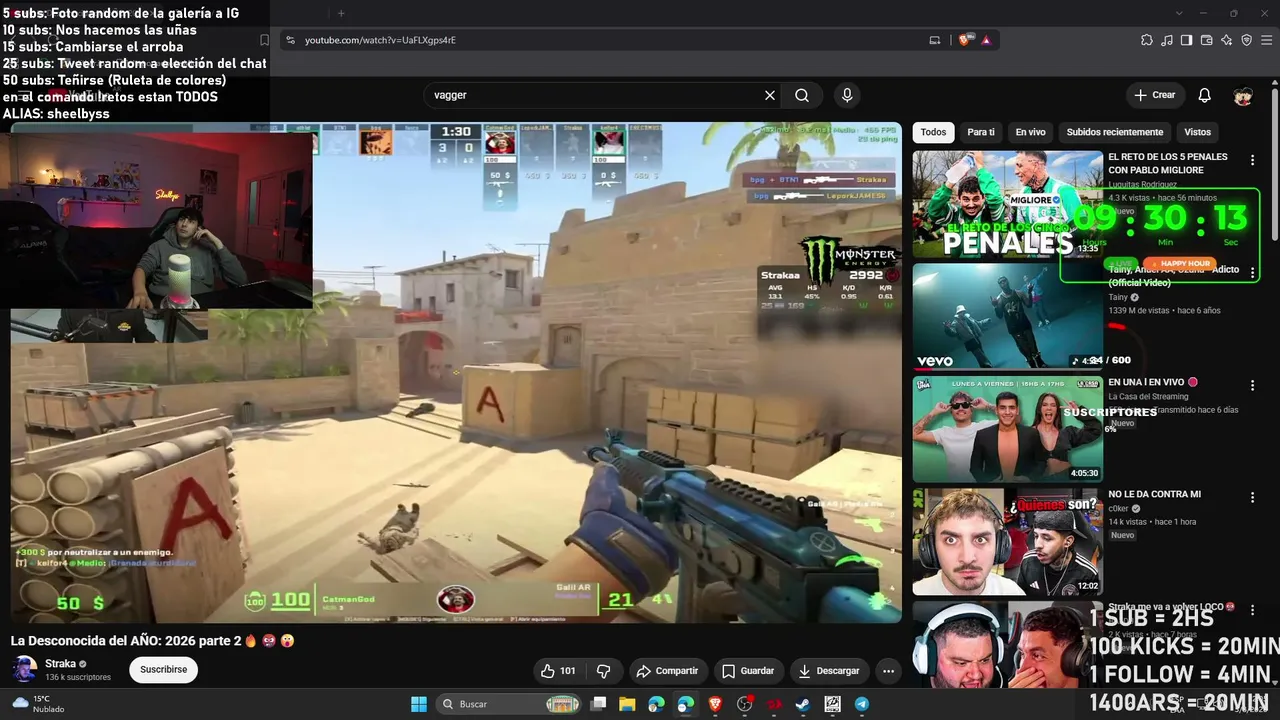The width and height of the screenshot is (1280, 720).
Task: Click the youtube.com address bar URL
Action: 380,40
